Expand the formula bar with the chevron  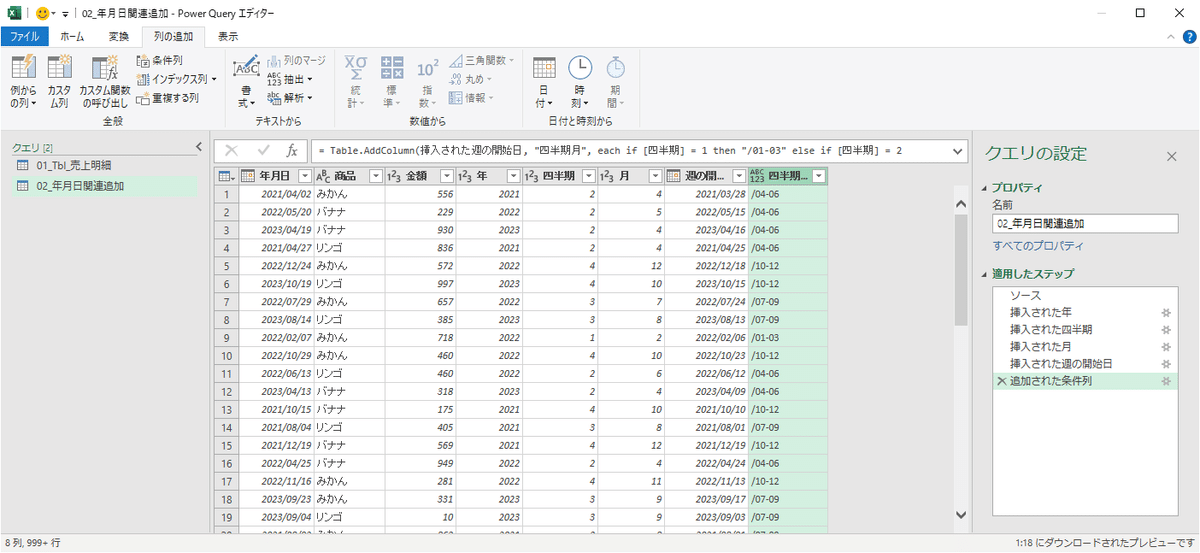957,151
